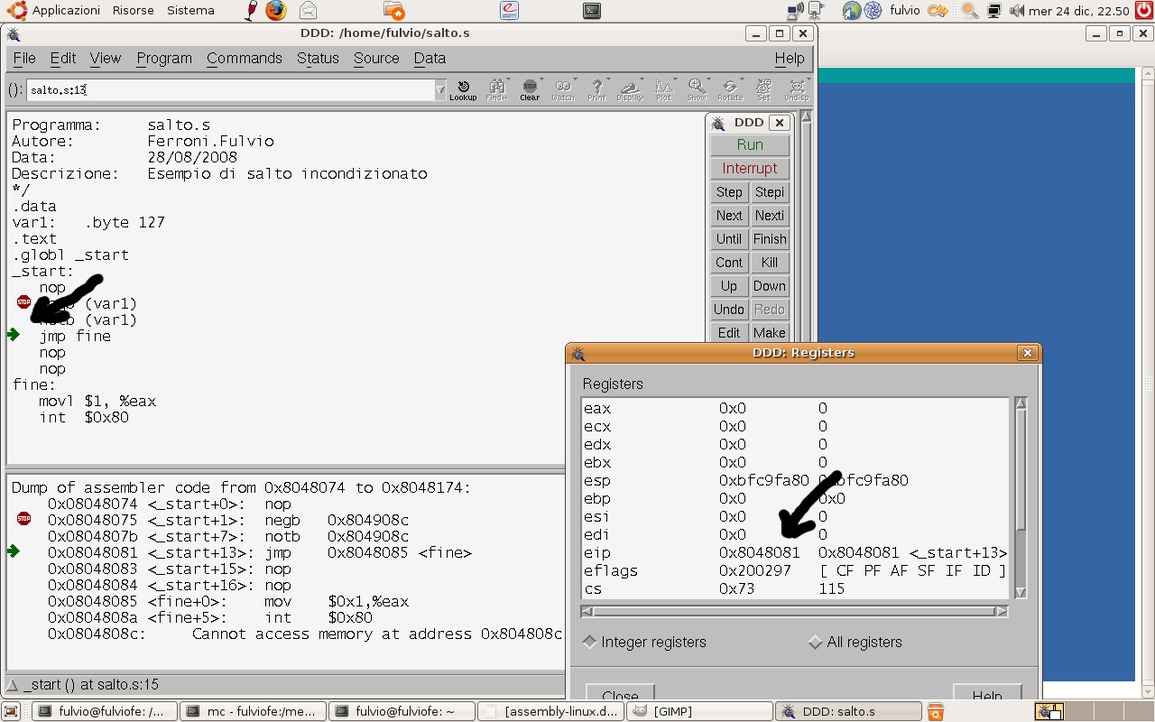1155x722 pixels.
Task: Click the Rotate toolbar icon
Action: point(730,90)
